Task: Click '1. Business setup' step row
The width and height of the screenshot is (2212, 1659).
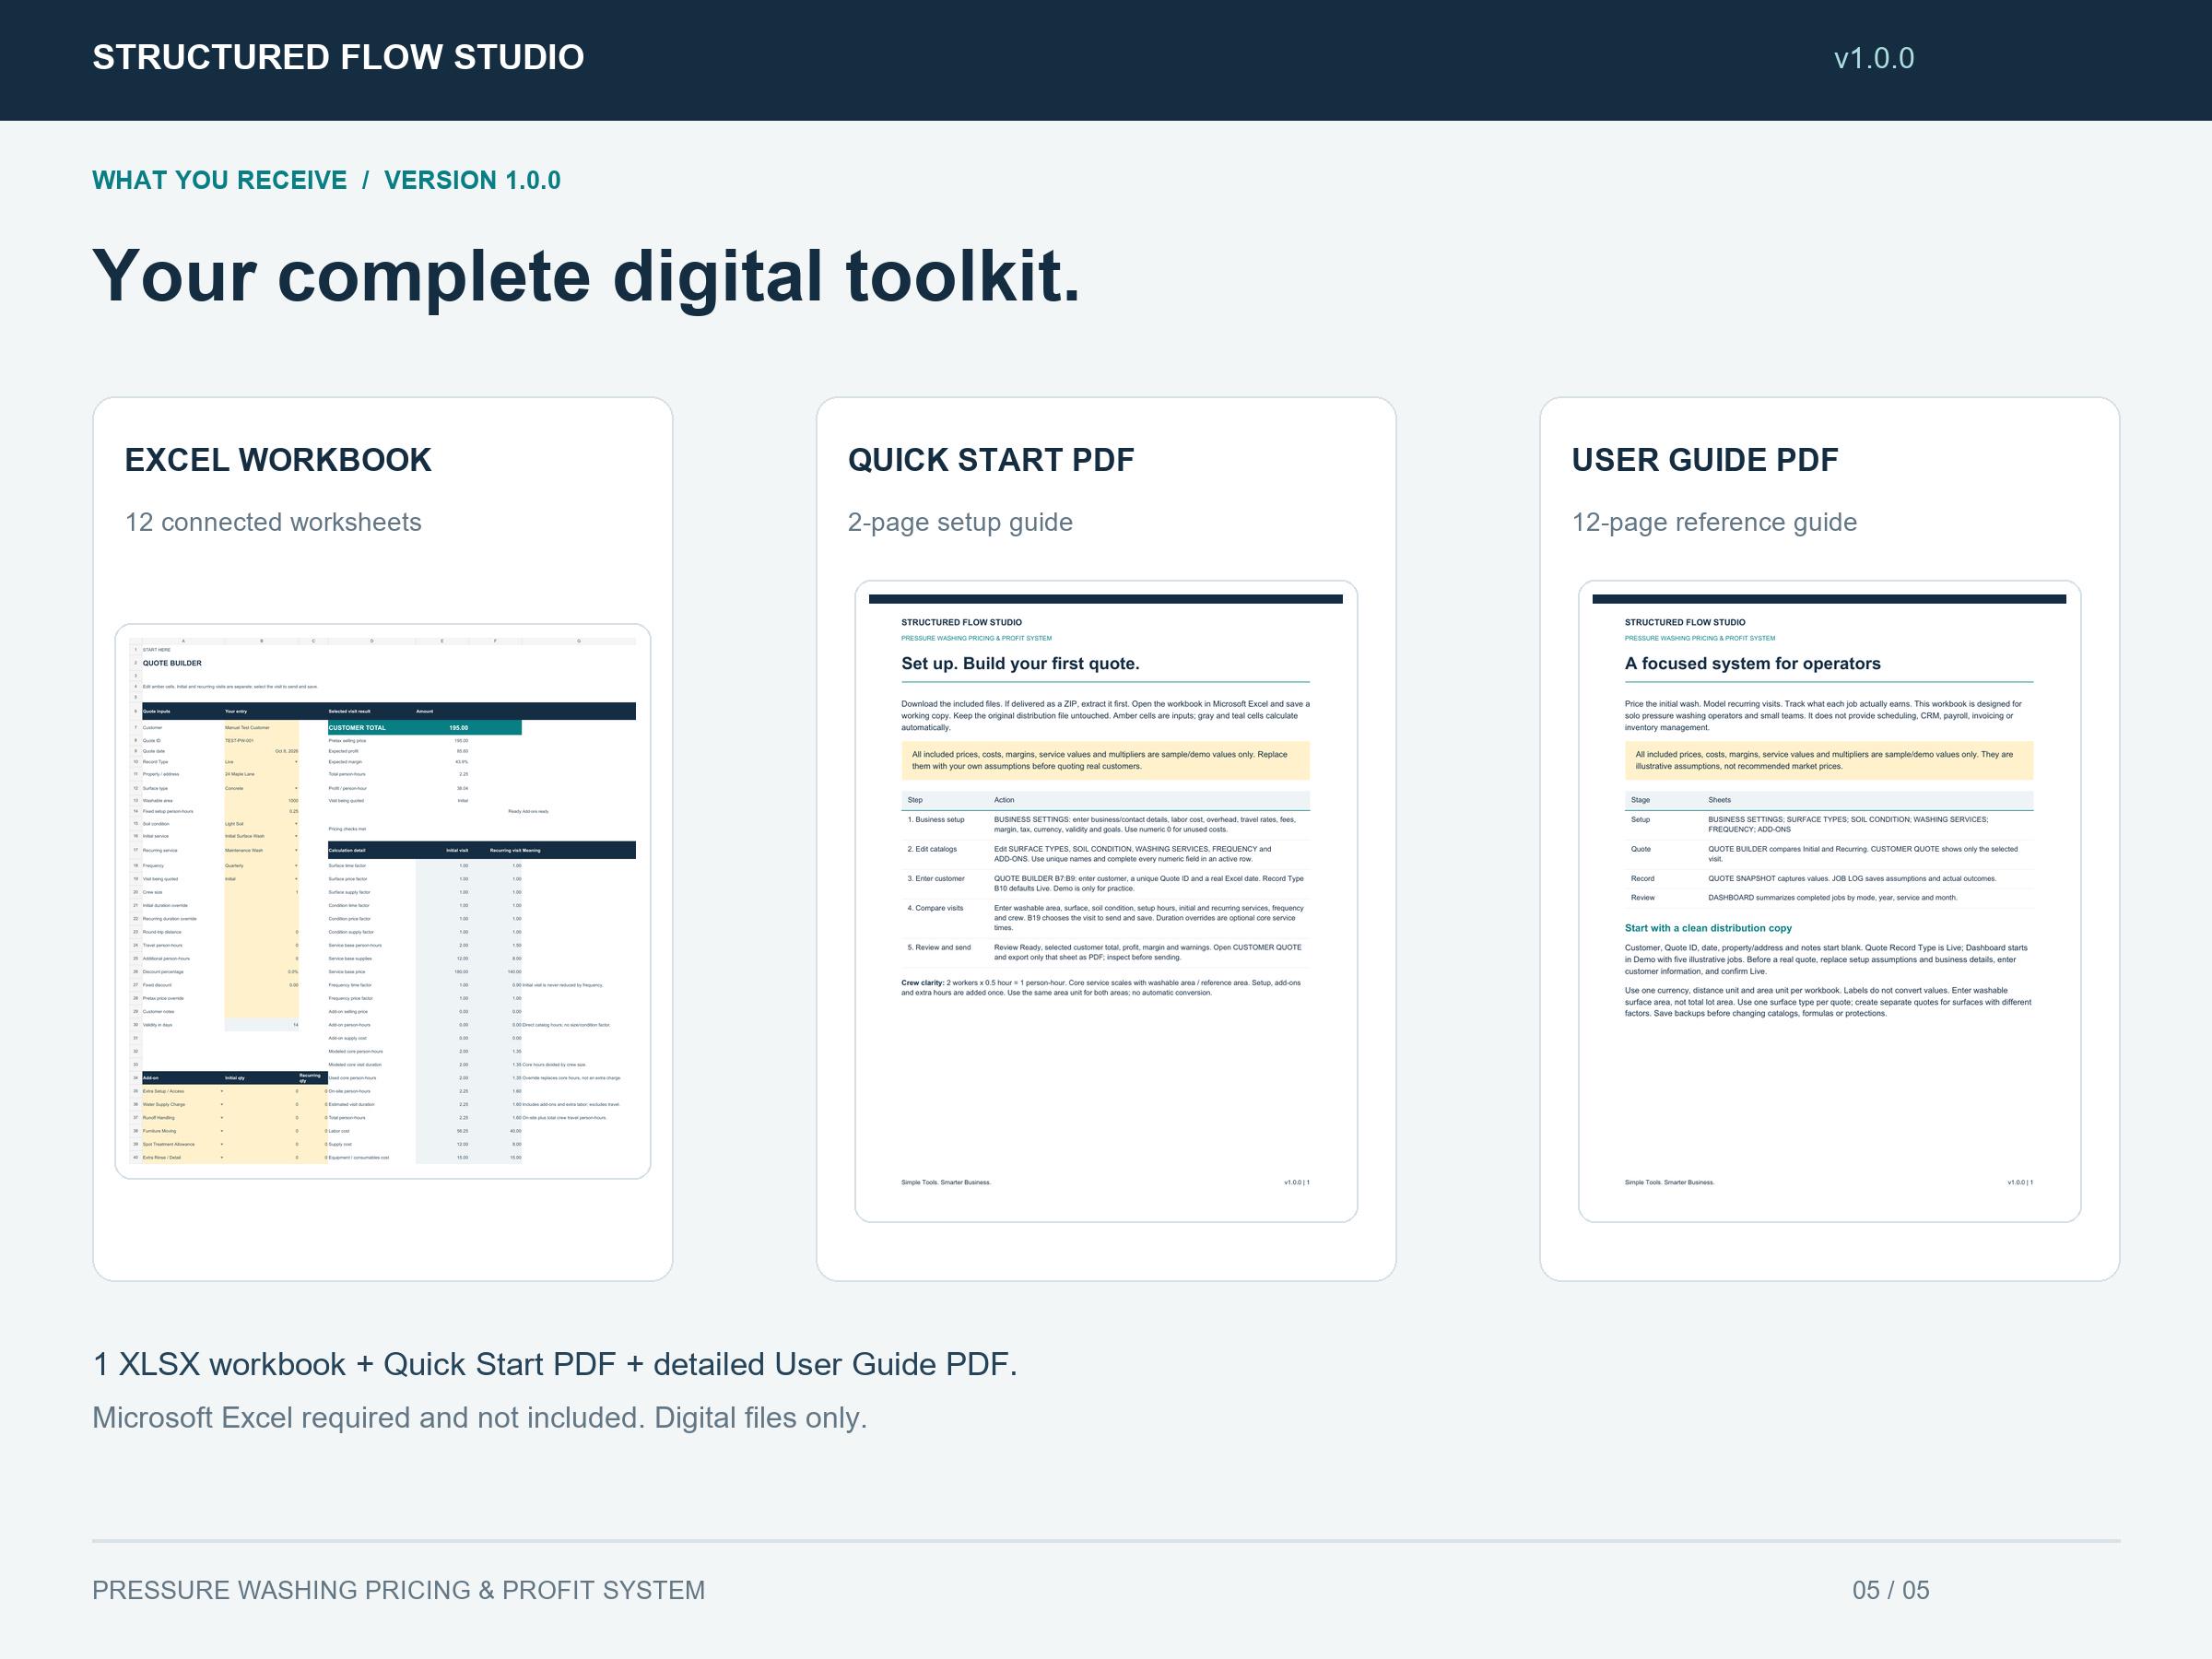Action: pyautogui.click(x=1105, y=824)
